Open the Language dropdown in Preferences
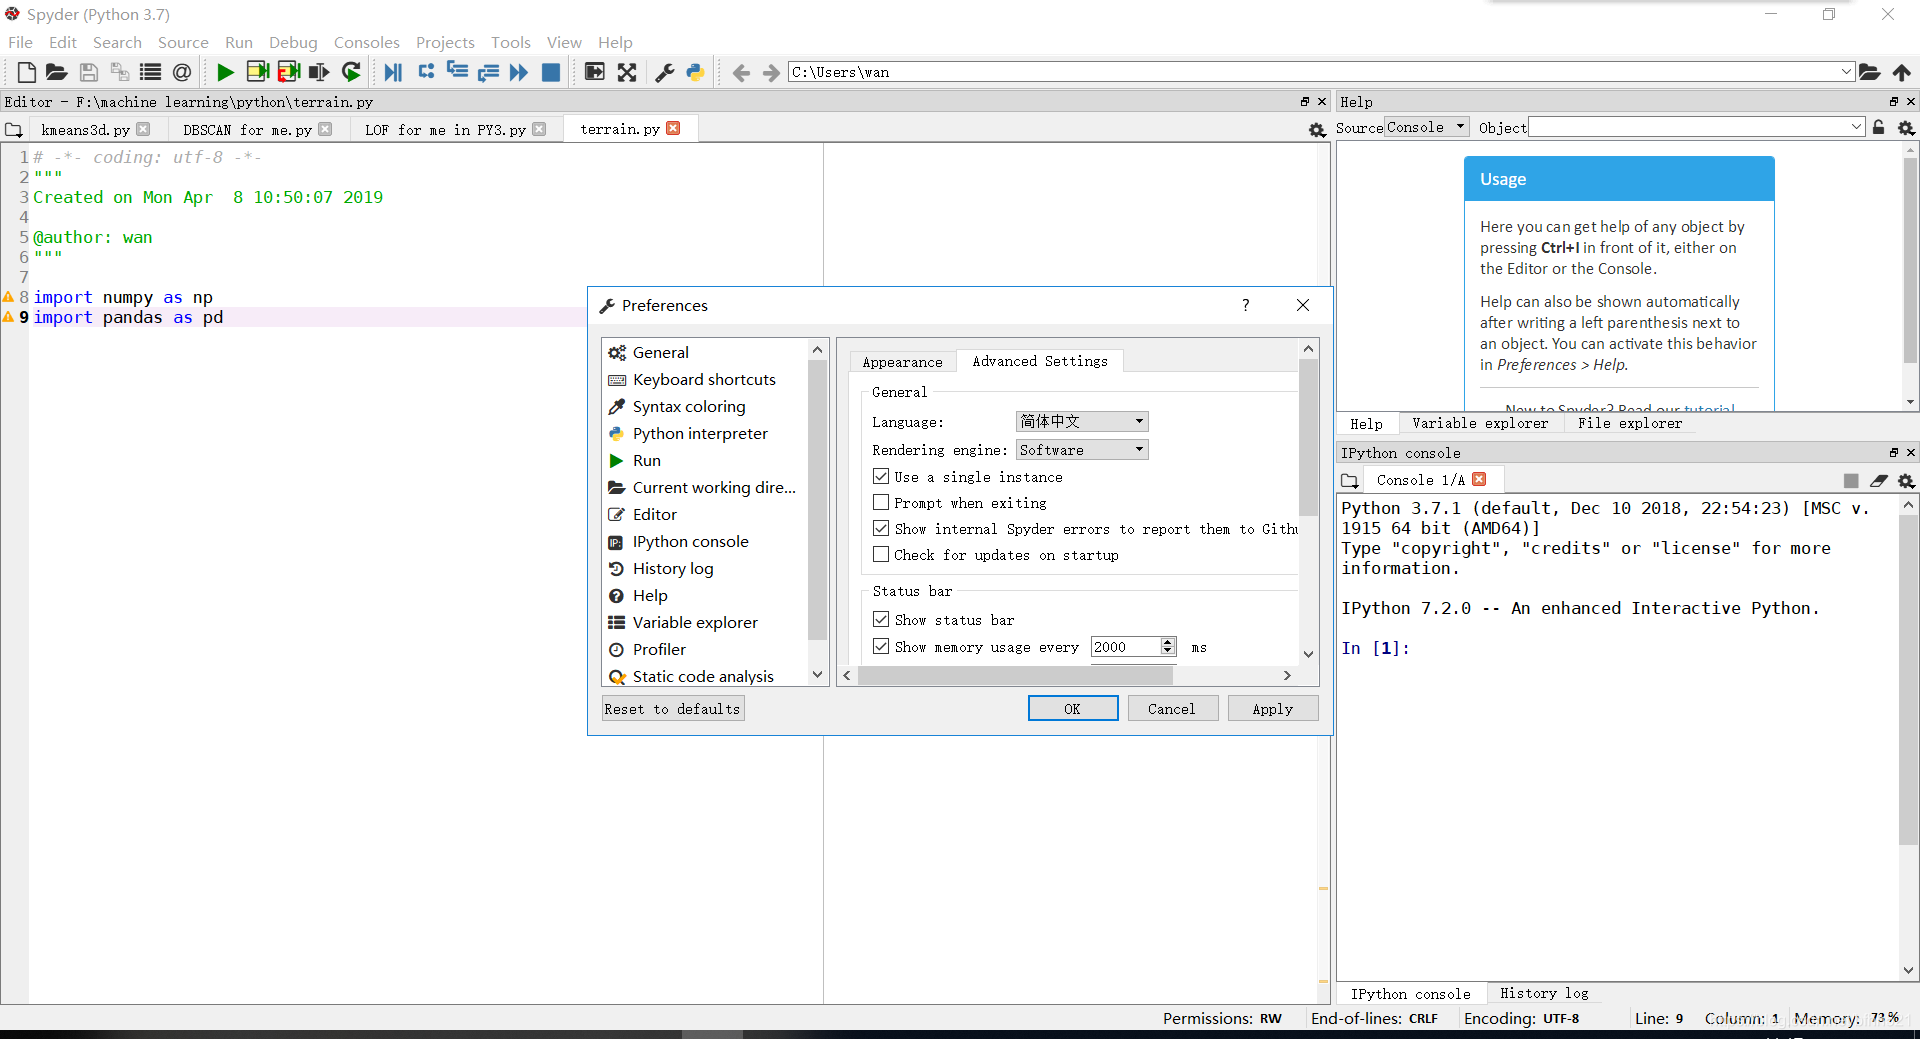The width and height of the screenshot is (1920, 1039). coord(1082,422)
